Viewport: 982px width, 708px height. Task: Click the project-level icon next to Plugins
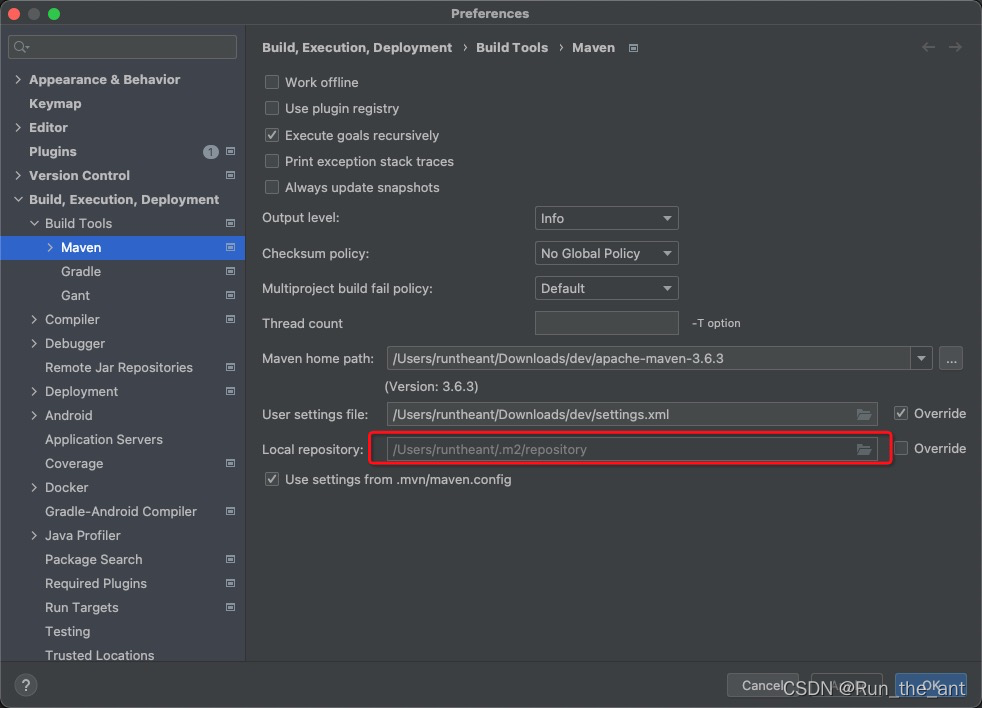230,152
